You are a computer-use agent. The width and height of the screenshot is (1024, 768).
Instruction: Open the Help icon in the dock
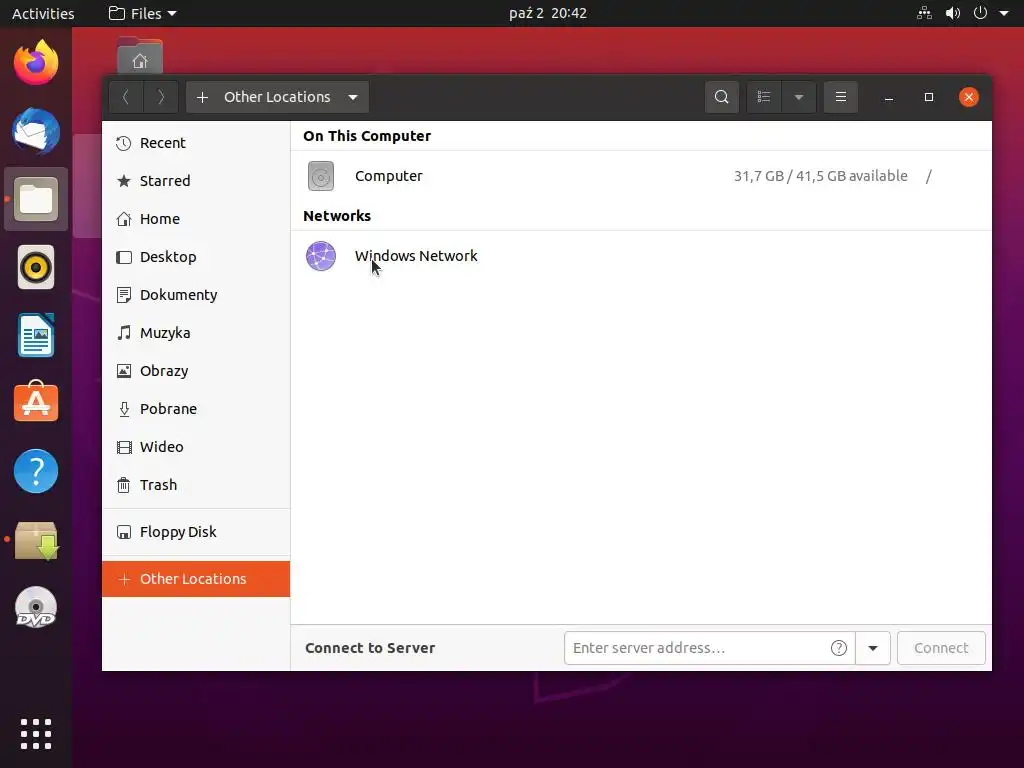(x=36, y=471)
